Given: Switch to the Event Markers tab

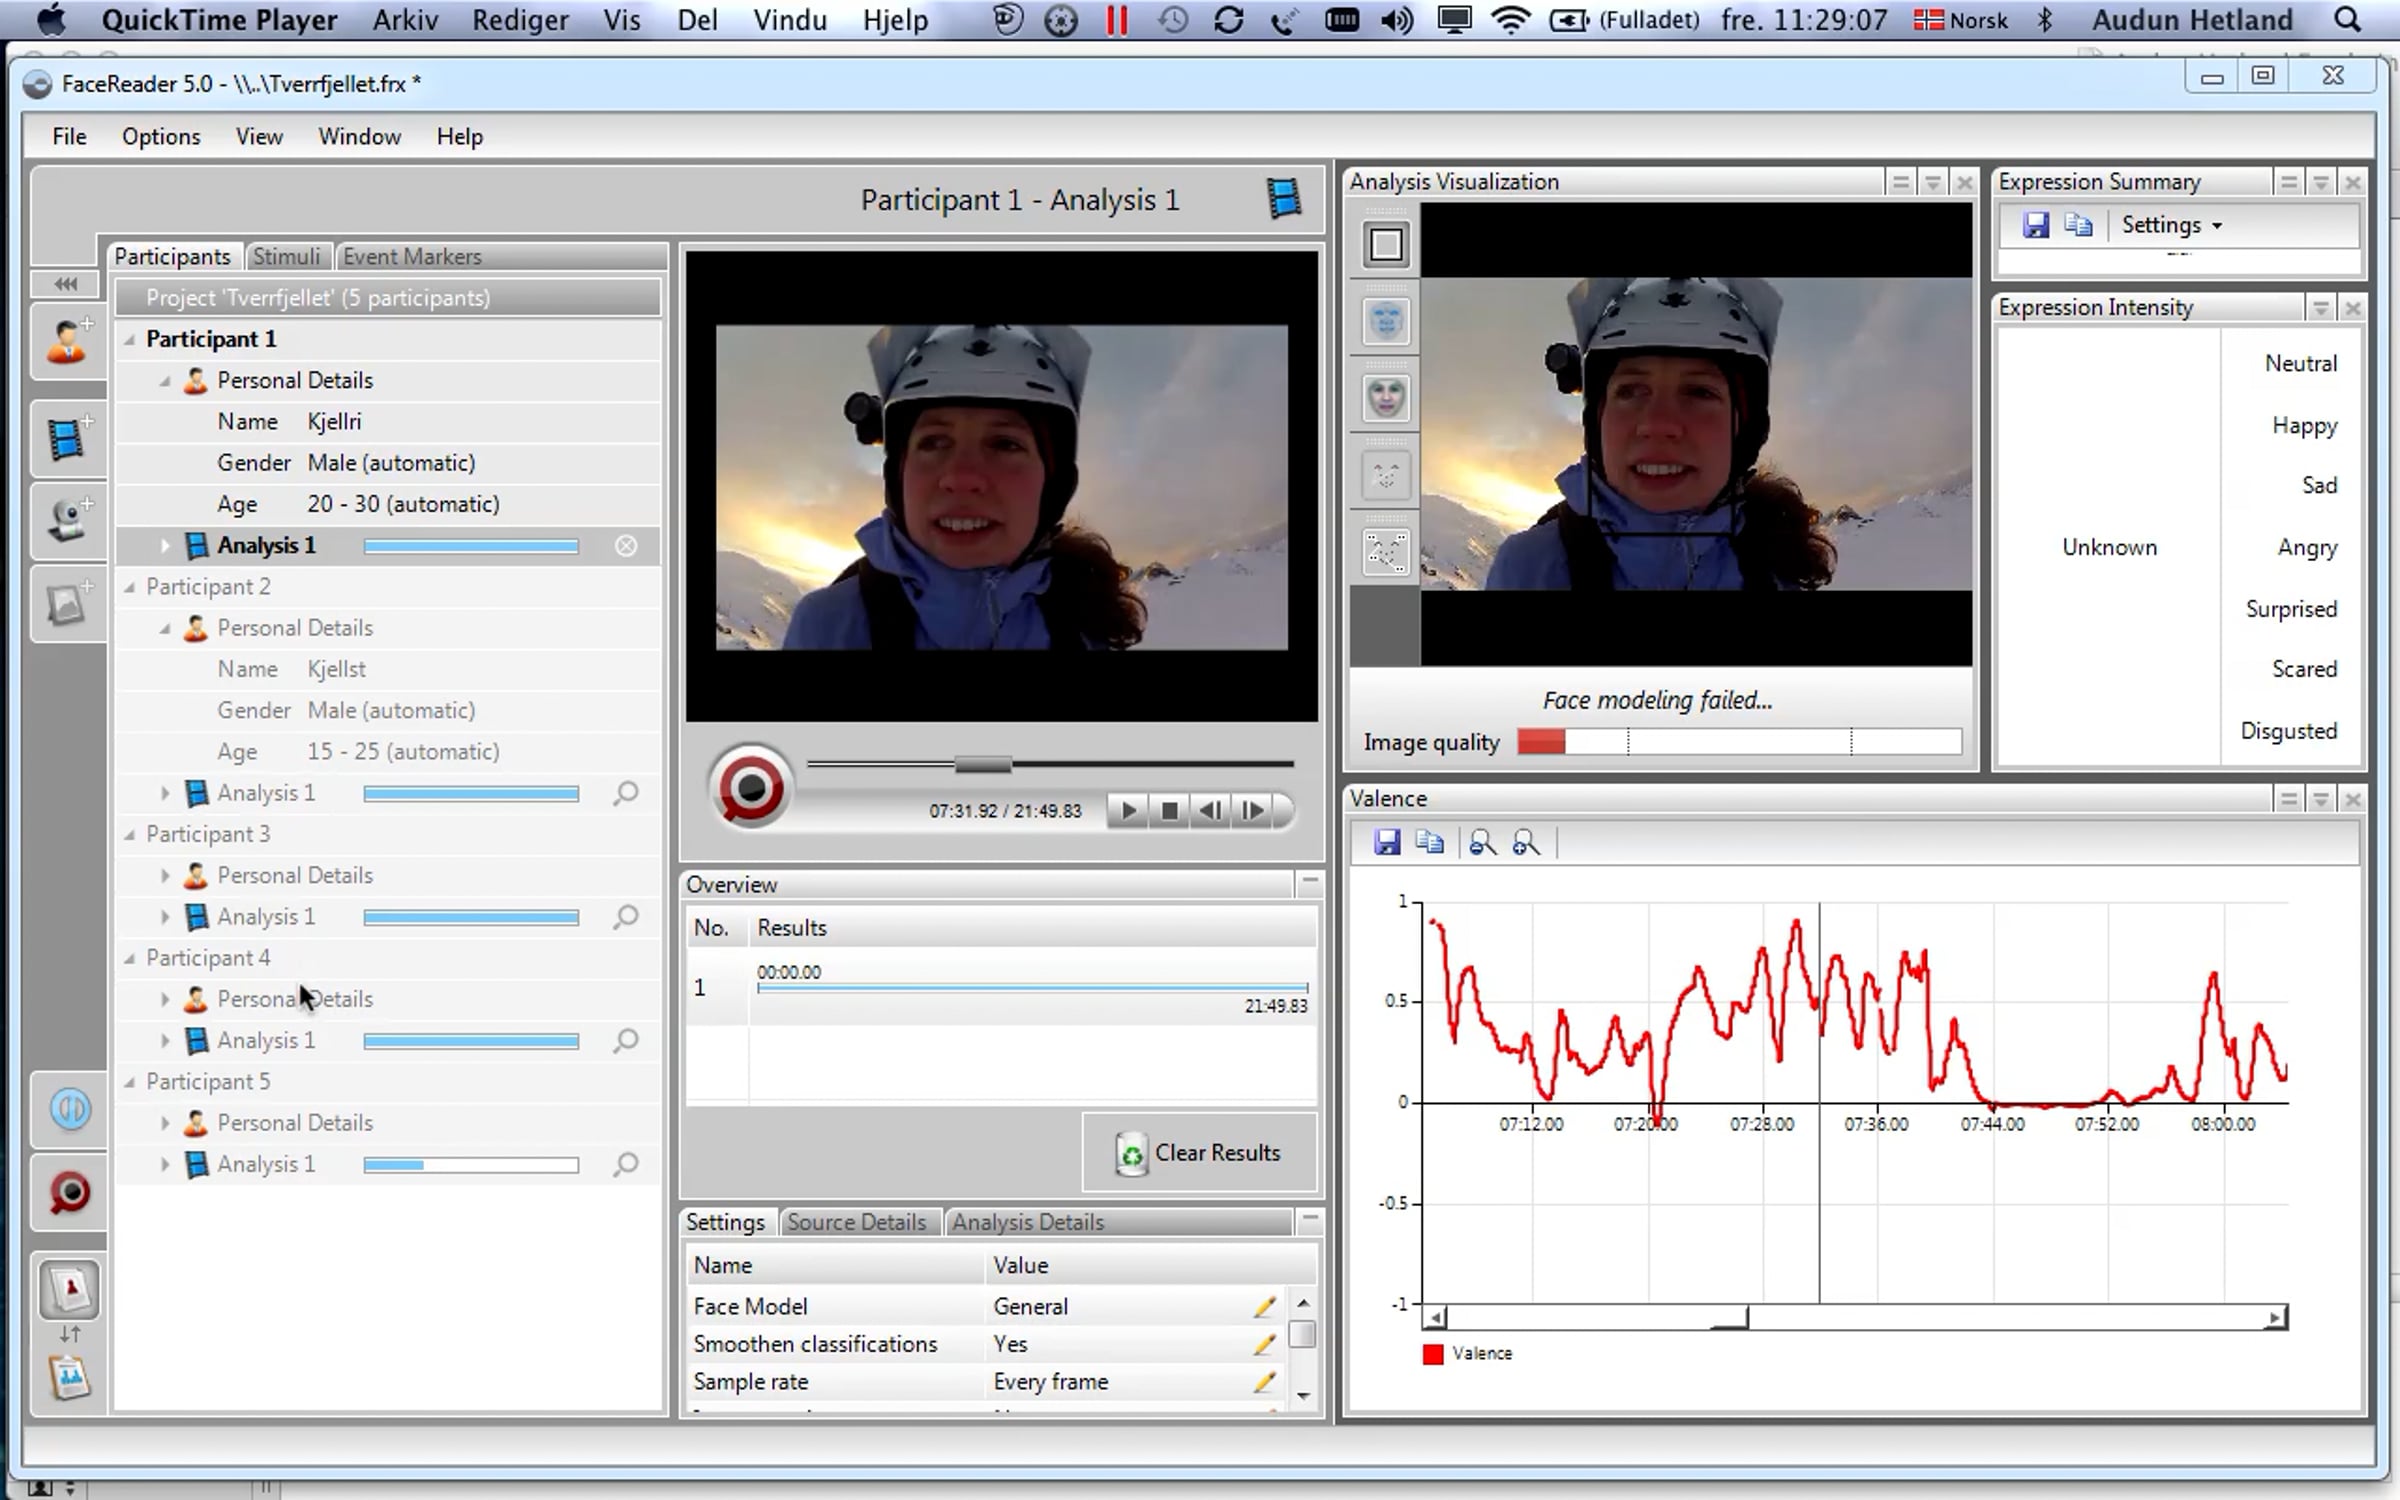Looking at the screenshot, I should point(412,257).
